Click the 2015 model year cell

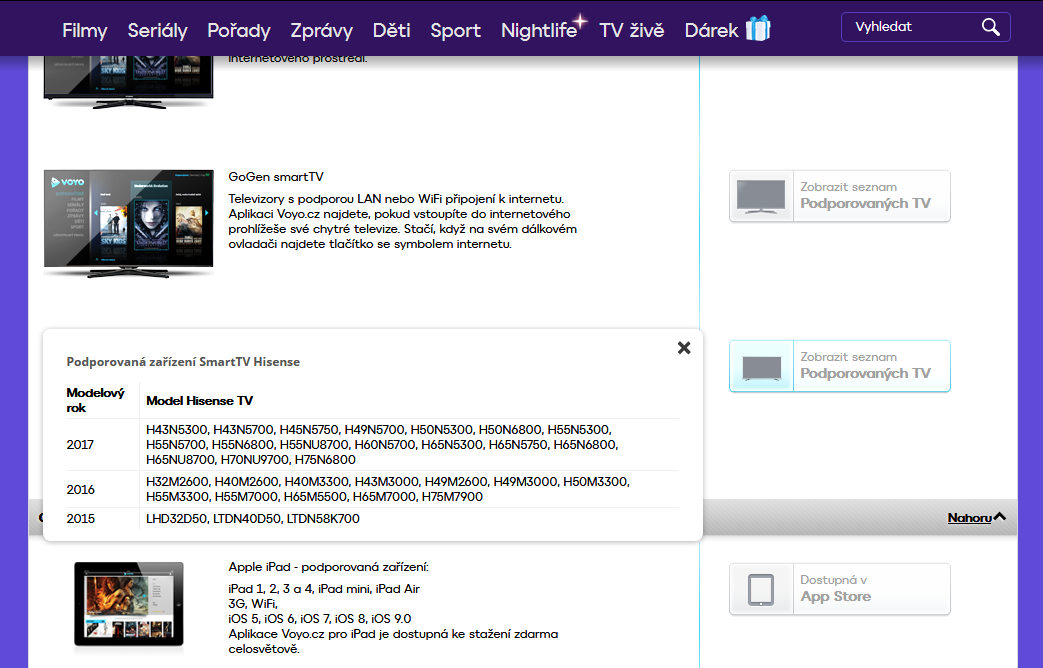click(x=80, y=518)
